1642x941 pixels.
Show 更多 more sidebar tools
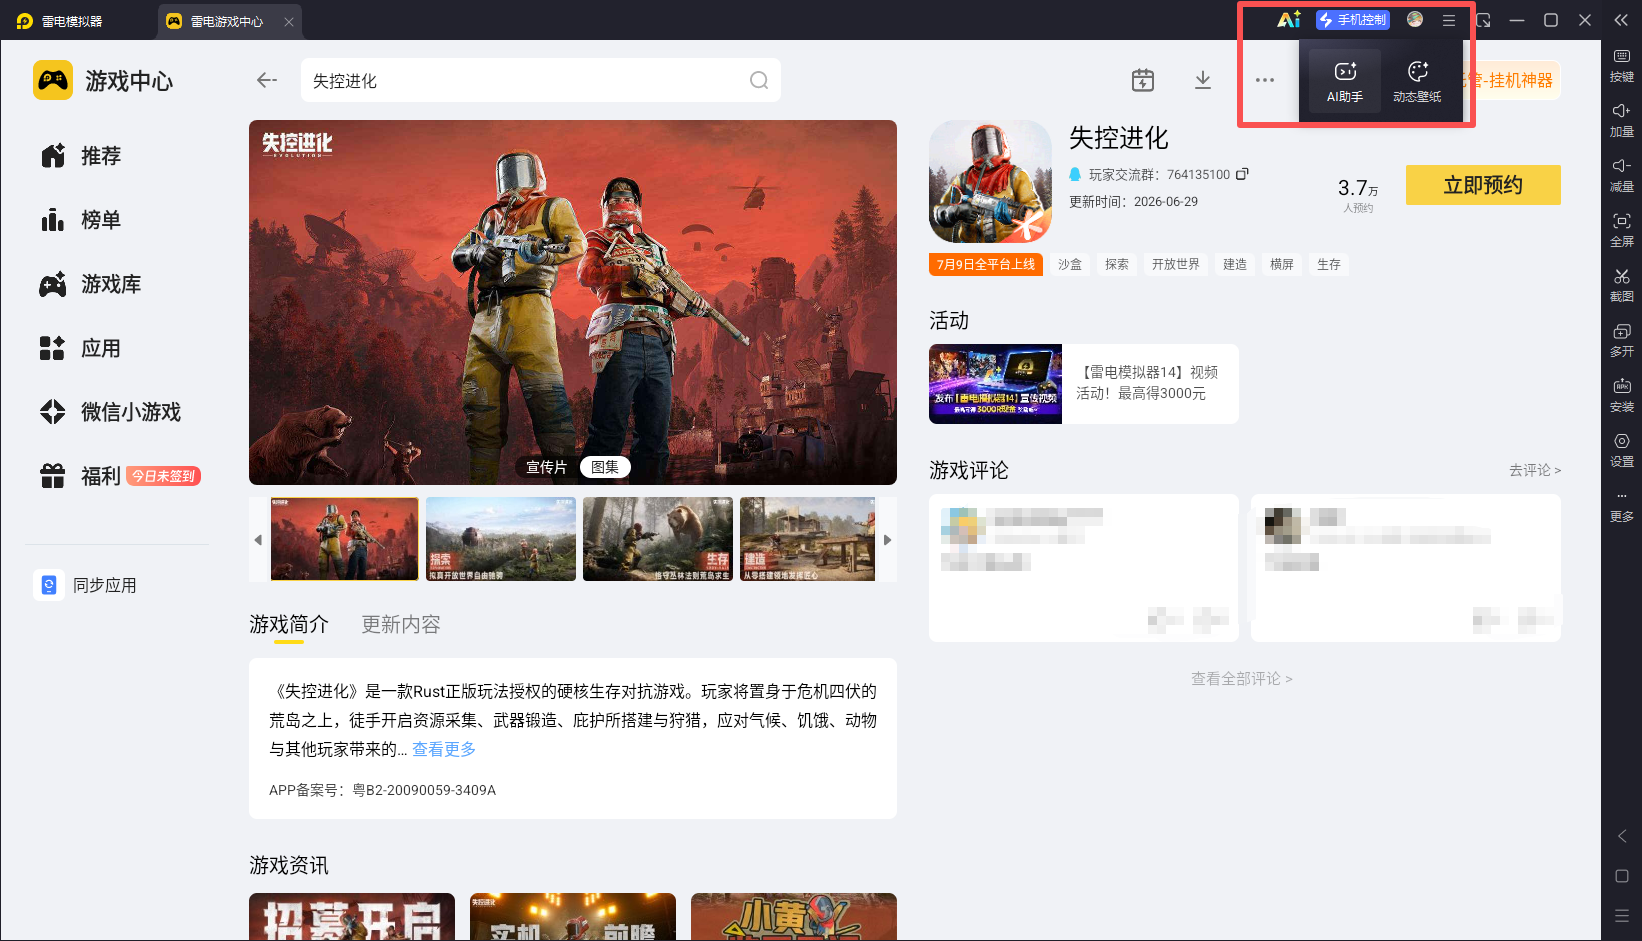[1621, 506]
